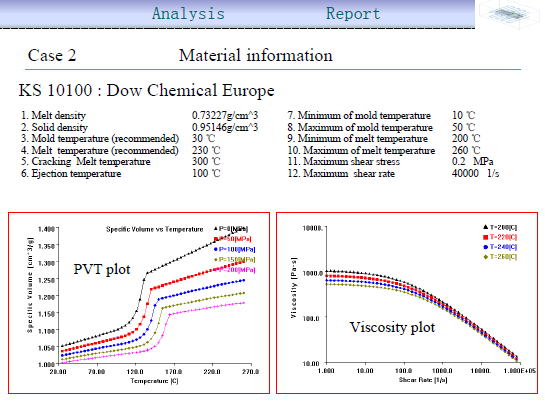Click the 270.0 temperature axis tick
The width and height of the screenshot is (545, 405).
pyautogui.click(x=250, y=372)
